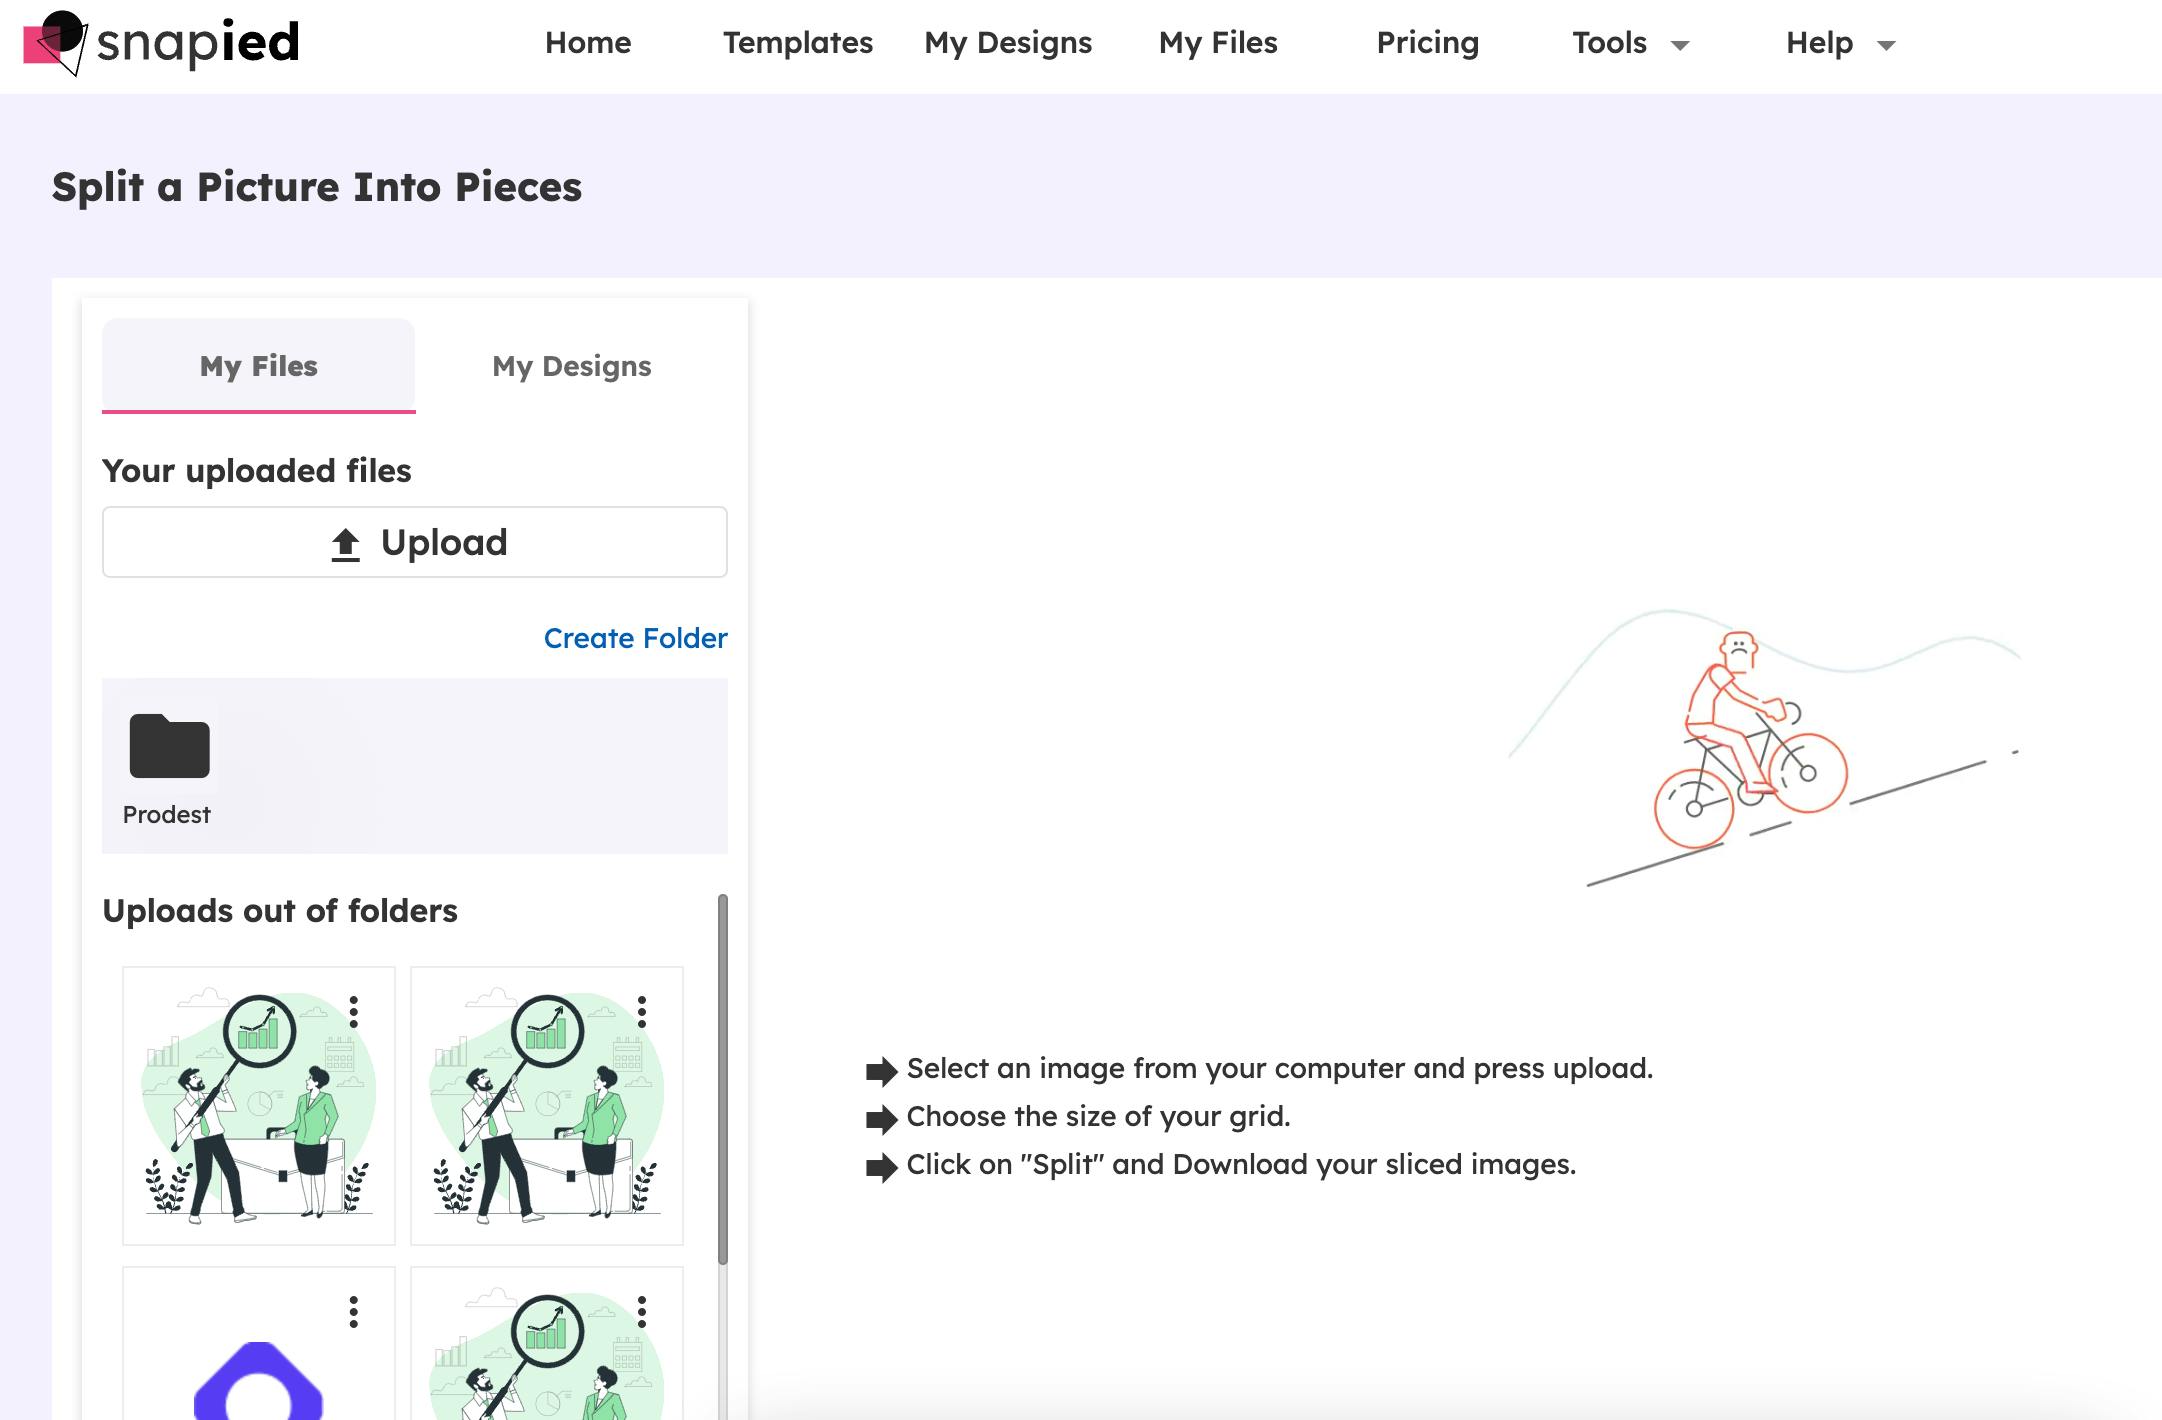Click the Create Folder link
Image resolution: width=2162 pixels, height=1420 pixels.
pos(636,638)
